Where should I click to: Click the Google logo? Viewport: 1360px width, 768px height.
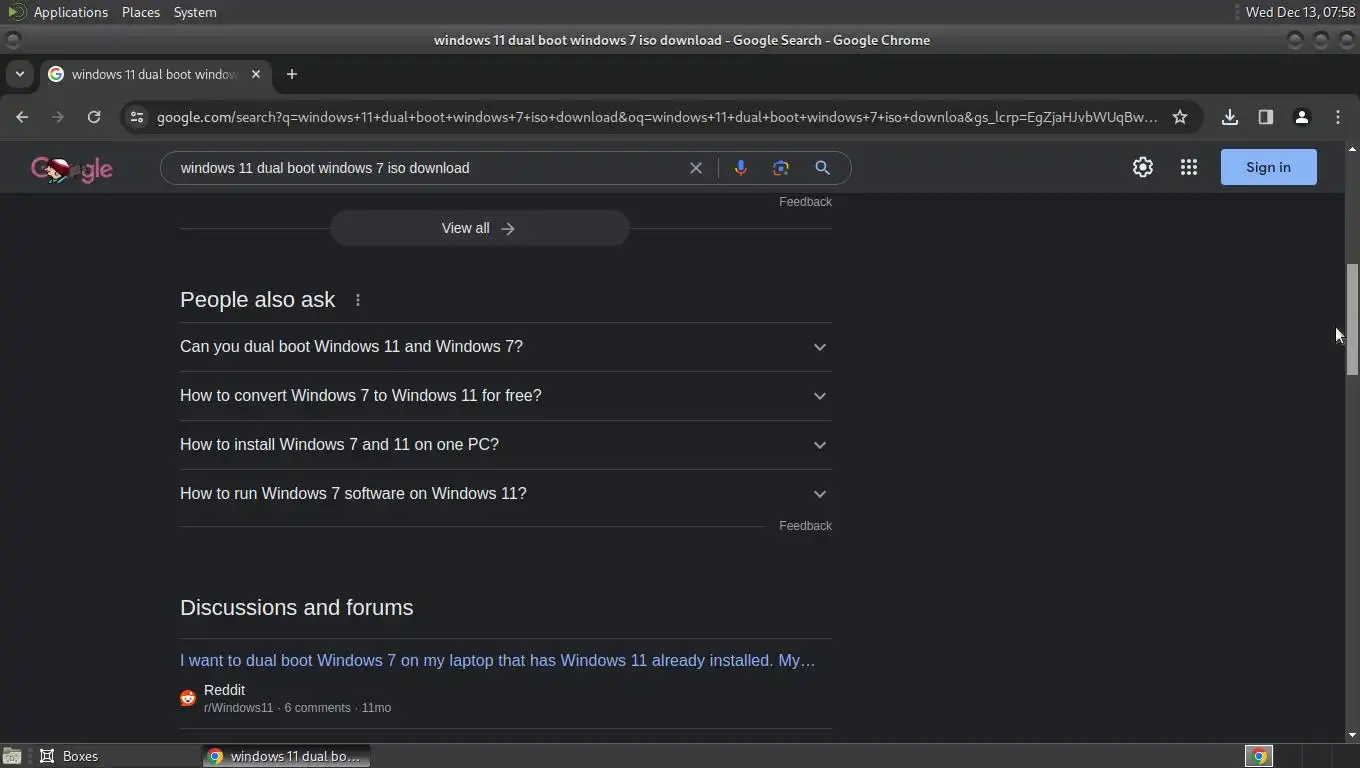pos(72,169)
